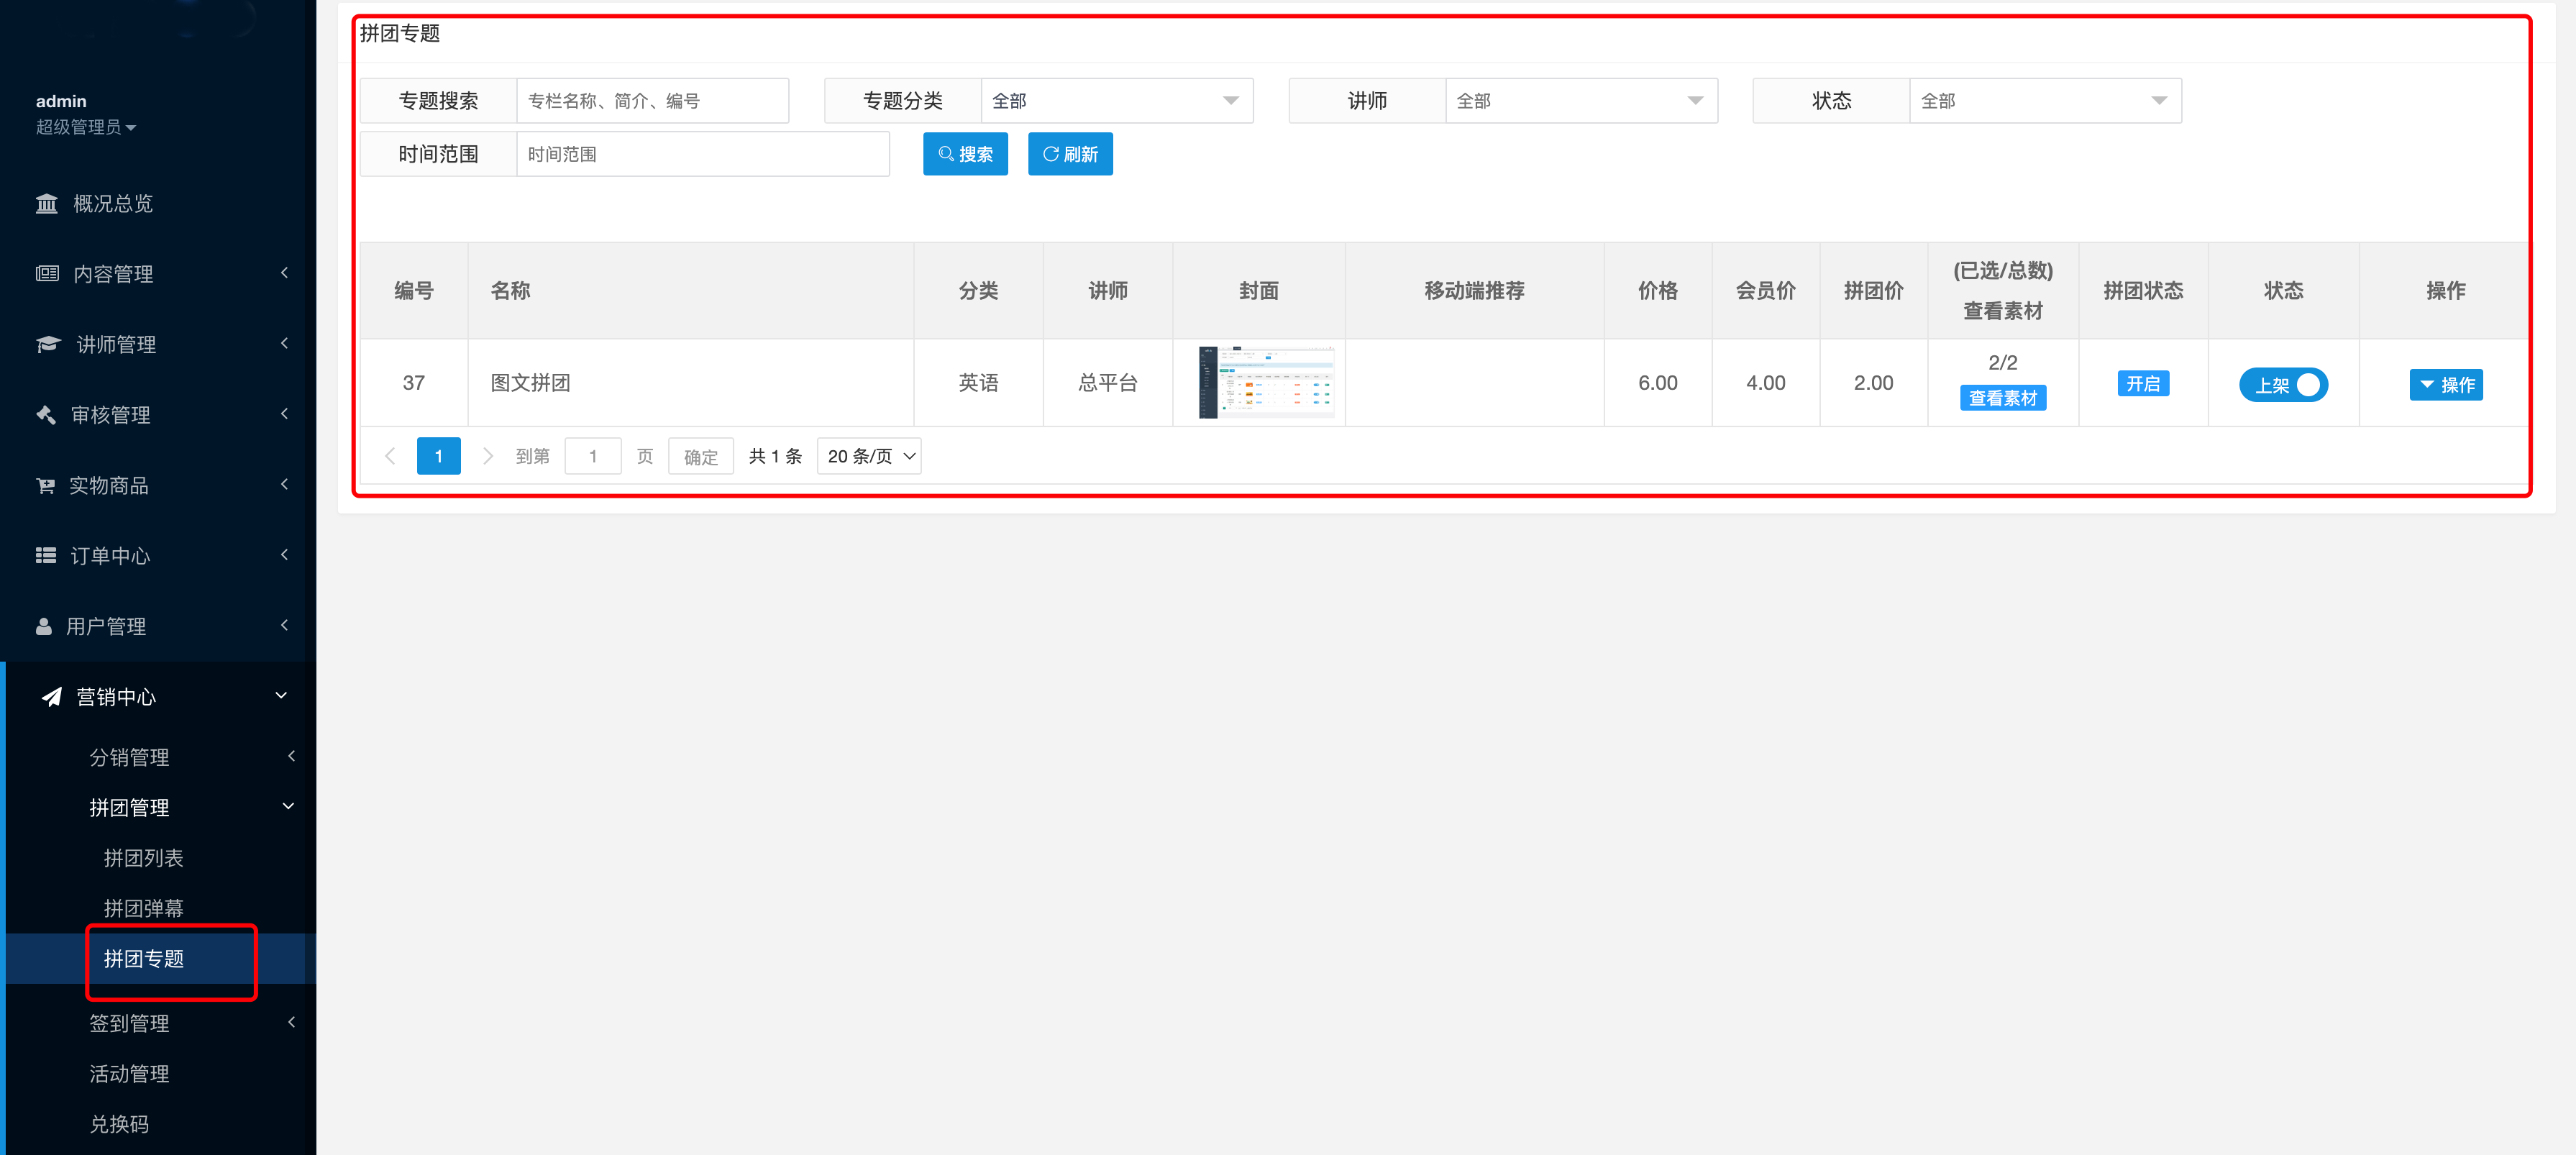
Task: Click the 共 1 条 total count
Action: click(x=775, y=456)
